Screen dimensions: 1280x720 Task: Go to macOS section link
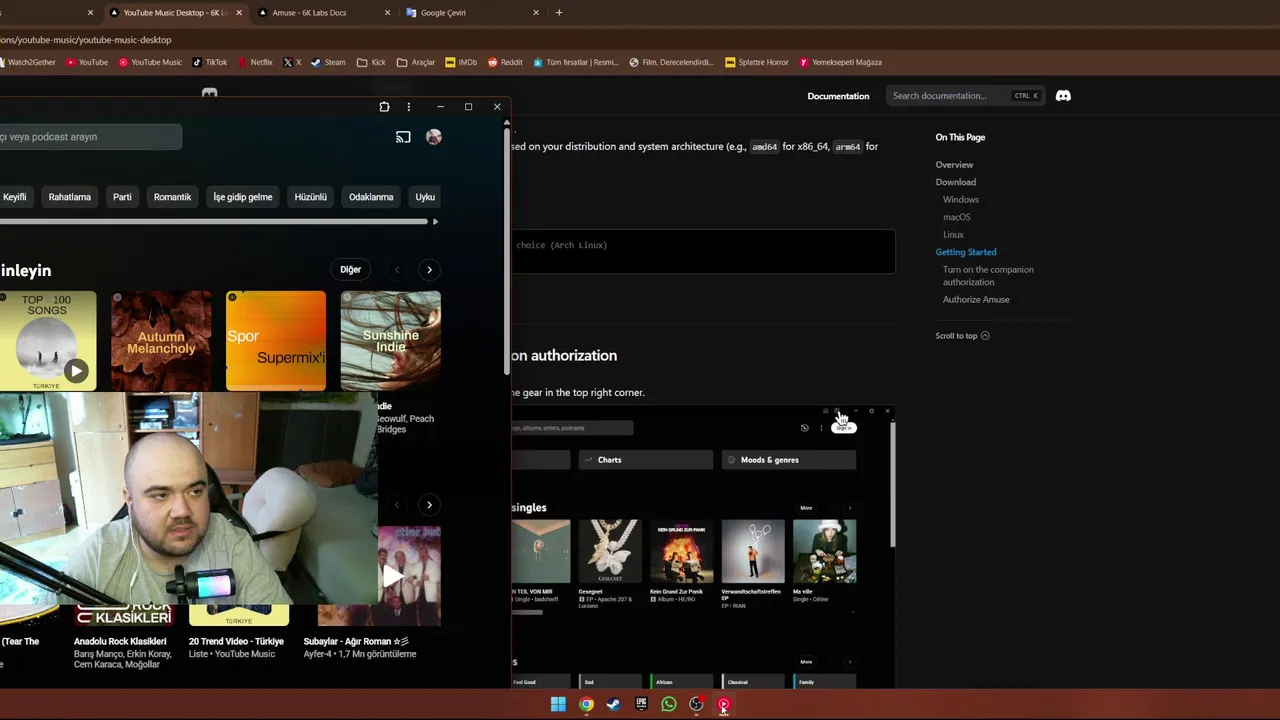pos(957,217)
